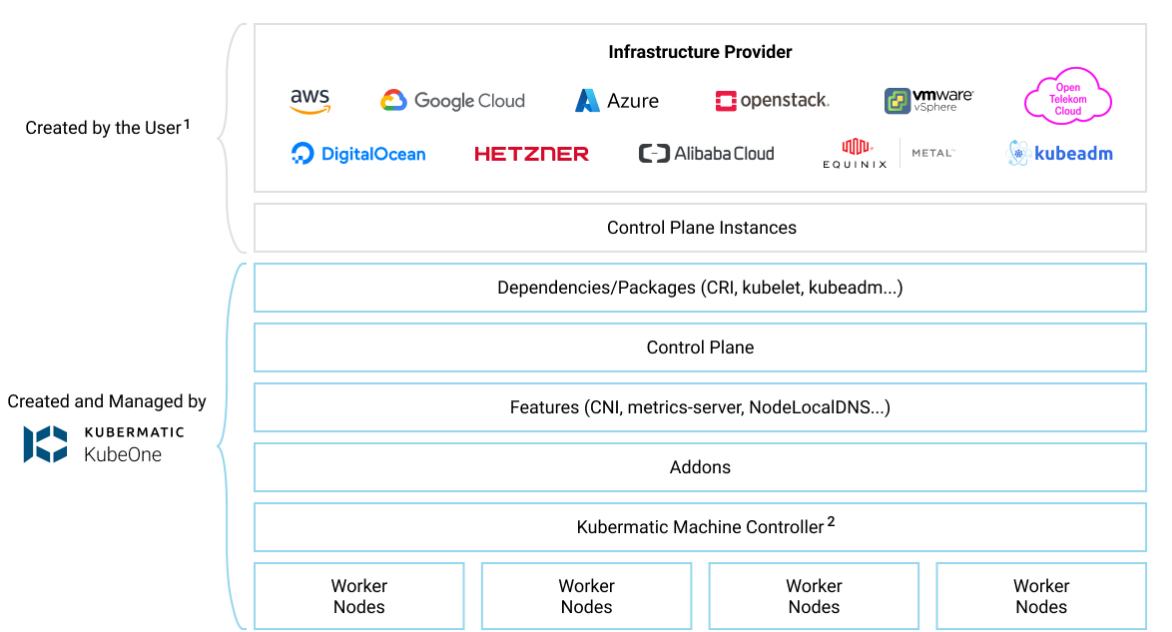
Task: Select the Control Plane layer
Action: click(x=700, y=348)
